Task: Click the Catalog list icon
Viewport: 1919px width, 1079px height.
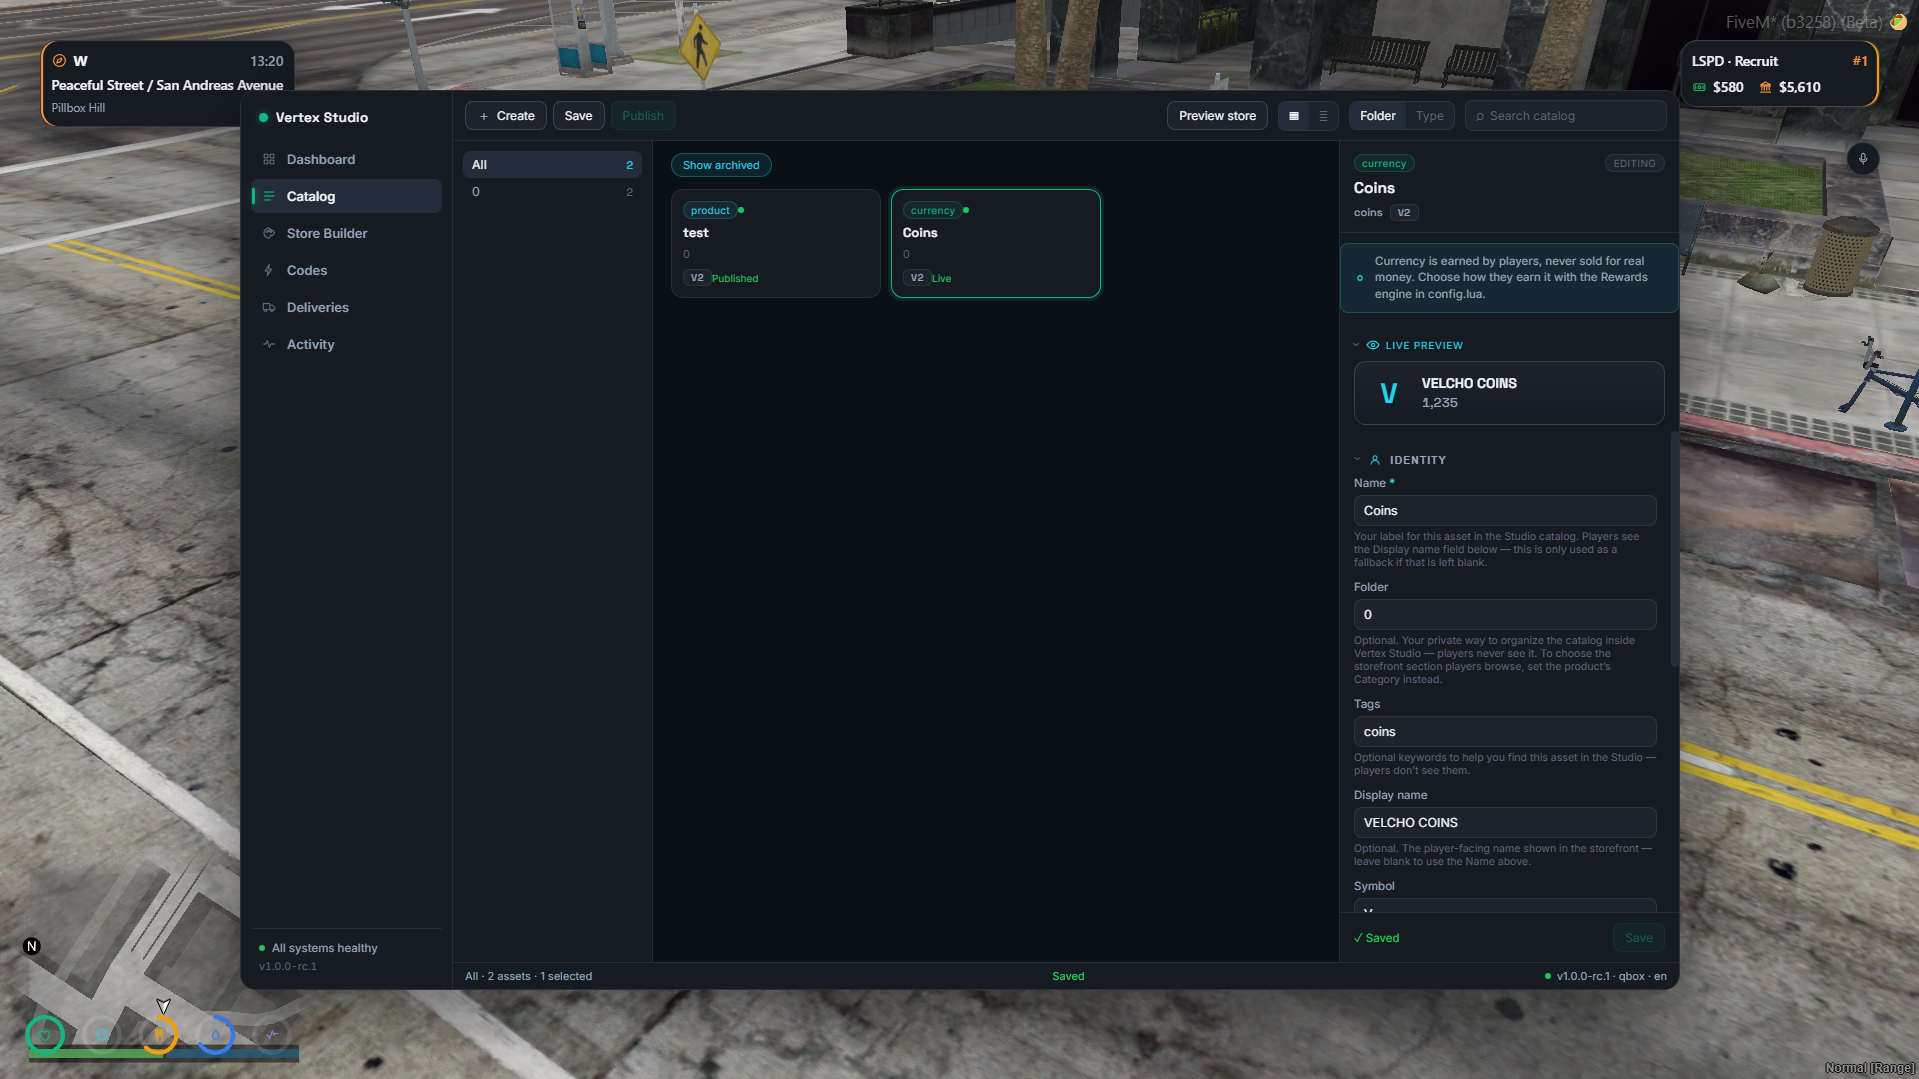Action: (269, 196)
